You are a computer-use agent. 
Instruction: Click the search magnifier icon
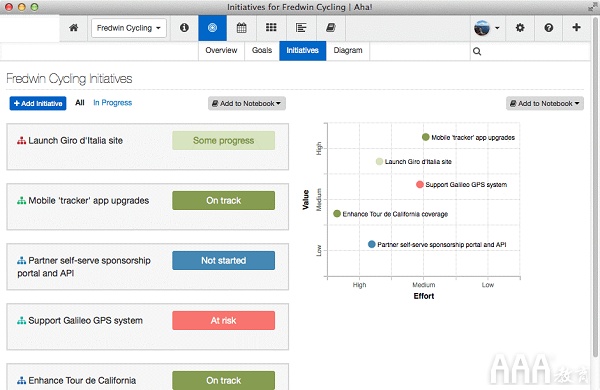(477, 51)
